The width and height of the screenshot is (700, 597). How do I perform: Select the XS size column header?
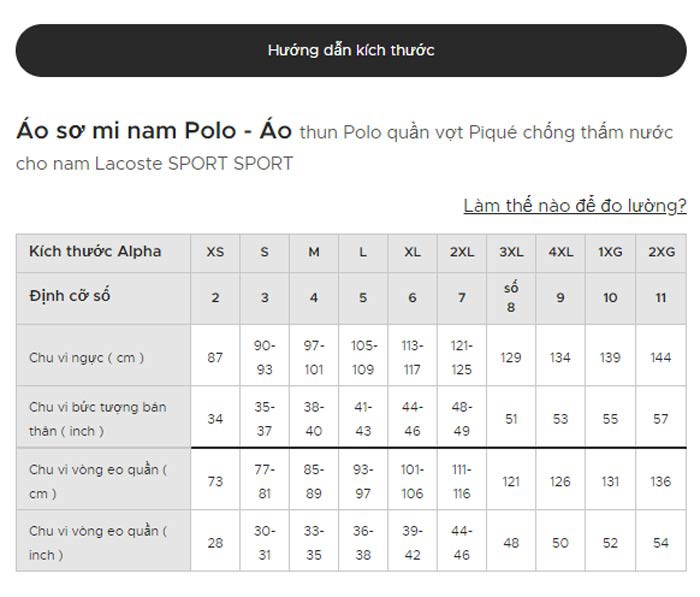coord(215,252)
